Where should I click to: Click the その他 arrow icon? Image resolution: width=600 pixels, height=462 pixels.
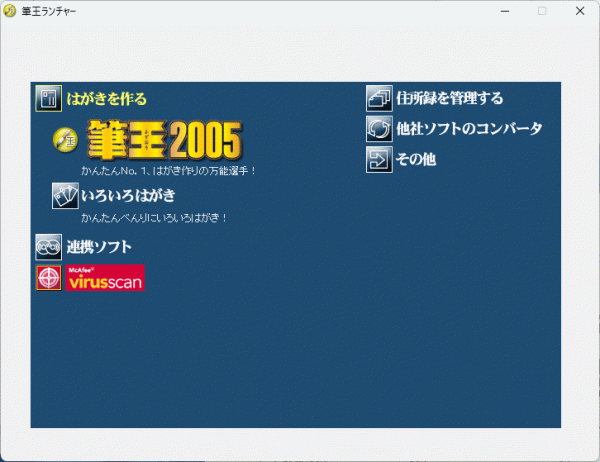379,159
